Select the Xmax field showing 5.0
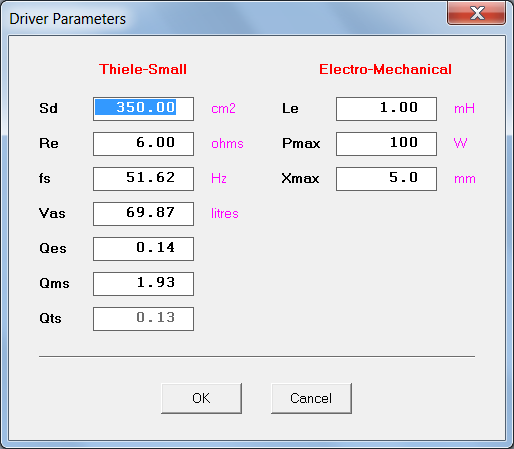 pyautogui.click(x=386, y=179)
